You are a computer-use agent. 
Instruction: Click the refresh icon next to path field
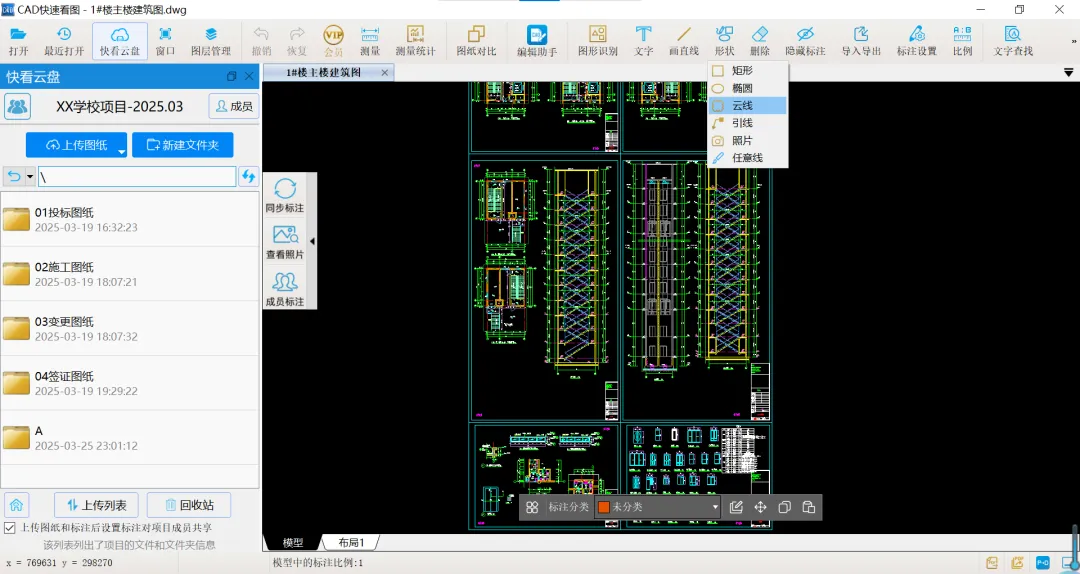tap(248, 176)
